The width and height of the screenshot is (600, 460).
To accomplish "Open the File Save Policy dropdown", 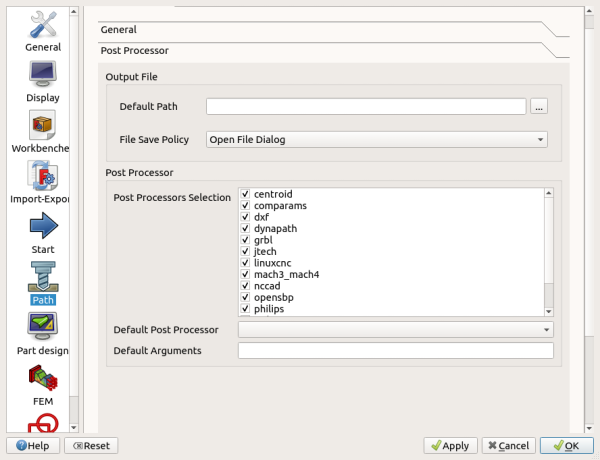I will [x=377, y=140].
